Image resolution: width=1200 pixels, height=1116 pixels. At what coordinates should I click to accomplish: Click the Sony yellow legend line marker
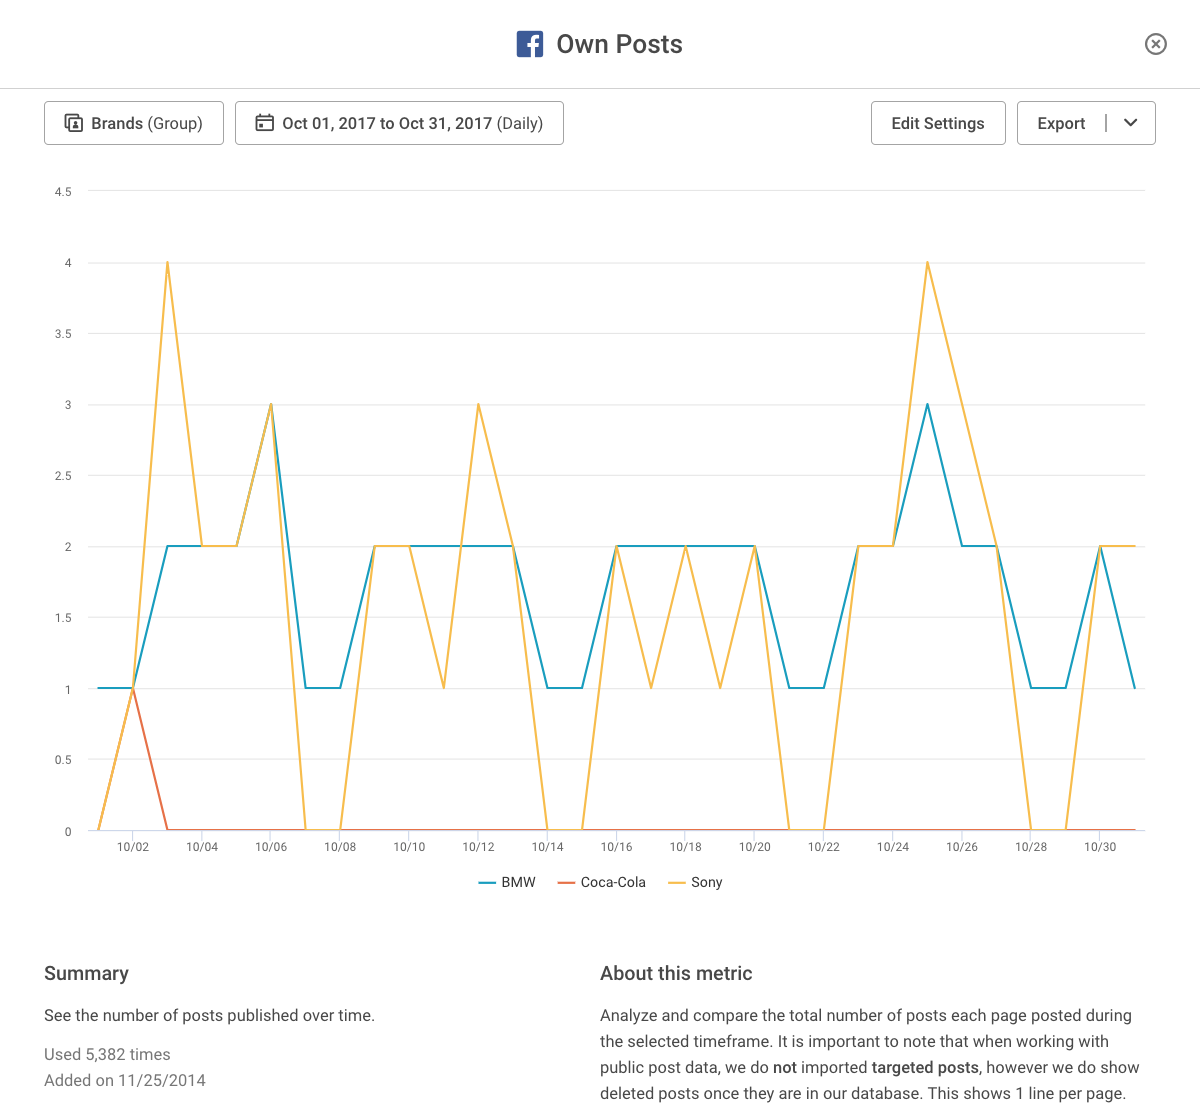tap(676, 882)
